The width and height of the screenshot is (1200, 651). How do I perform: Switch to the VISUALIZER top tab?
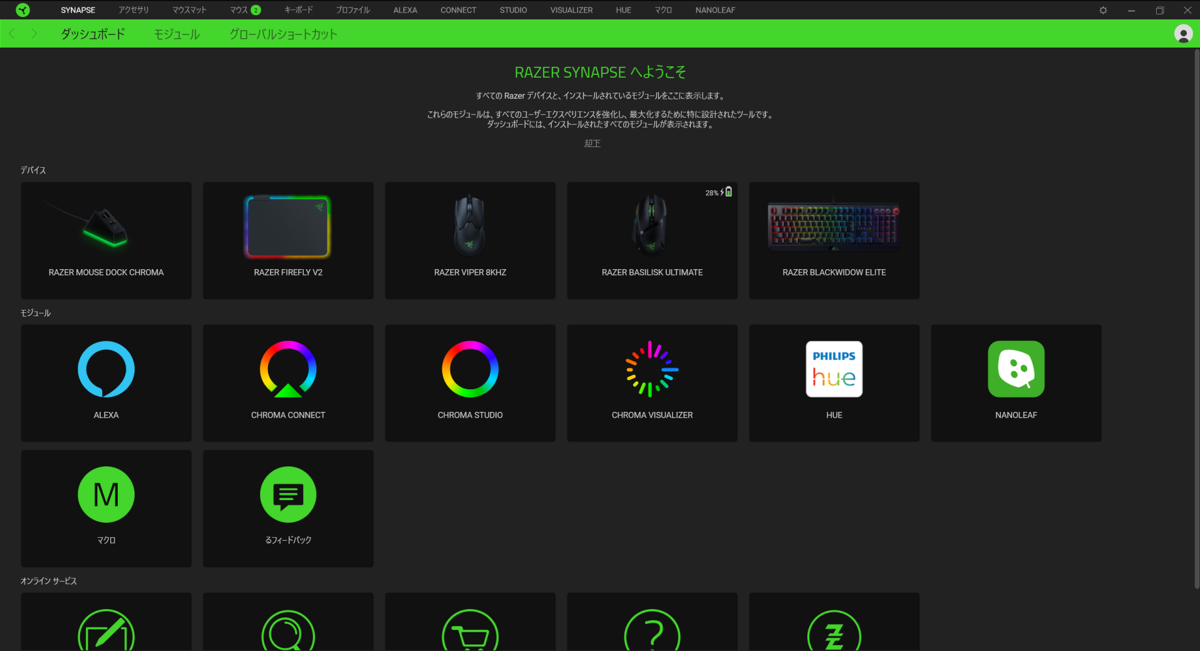(571, 10)
